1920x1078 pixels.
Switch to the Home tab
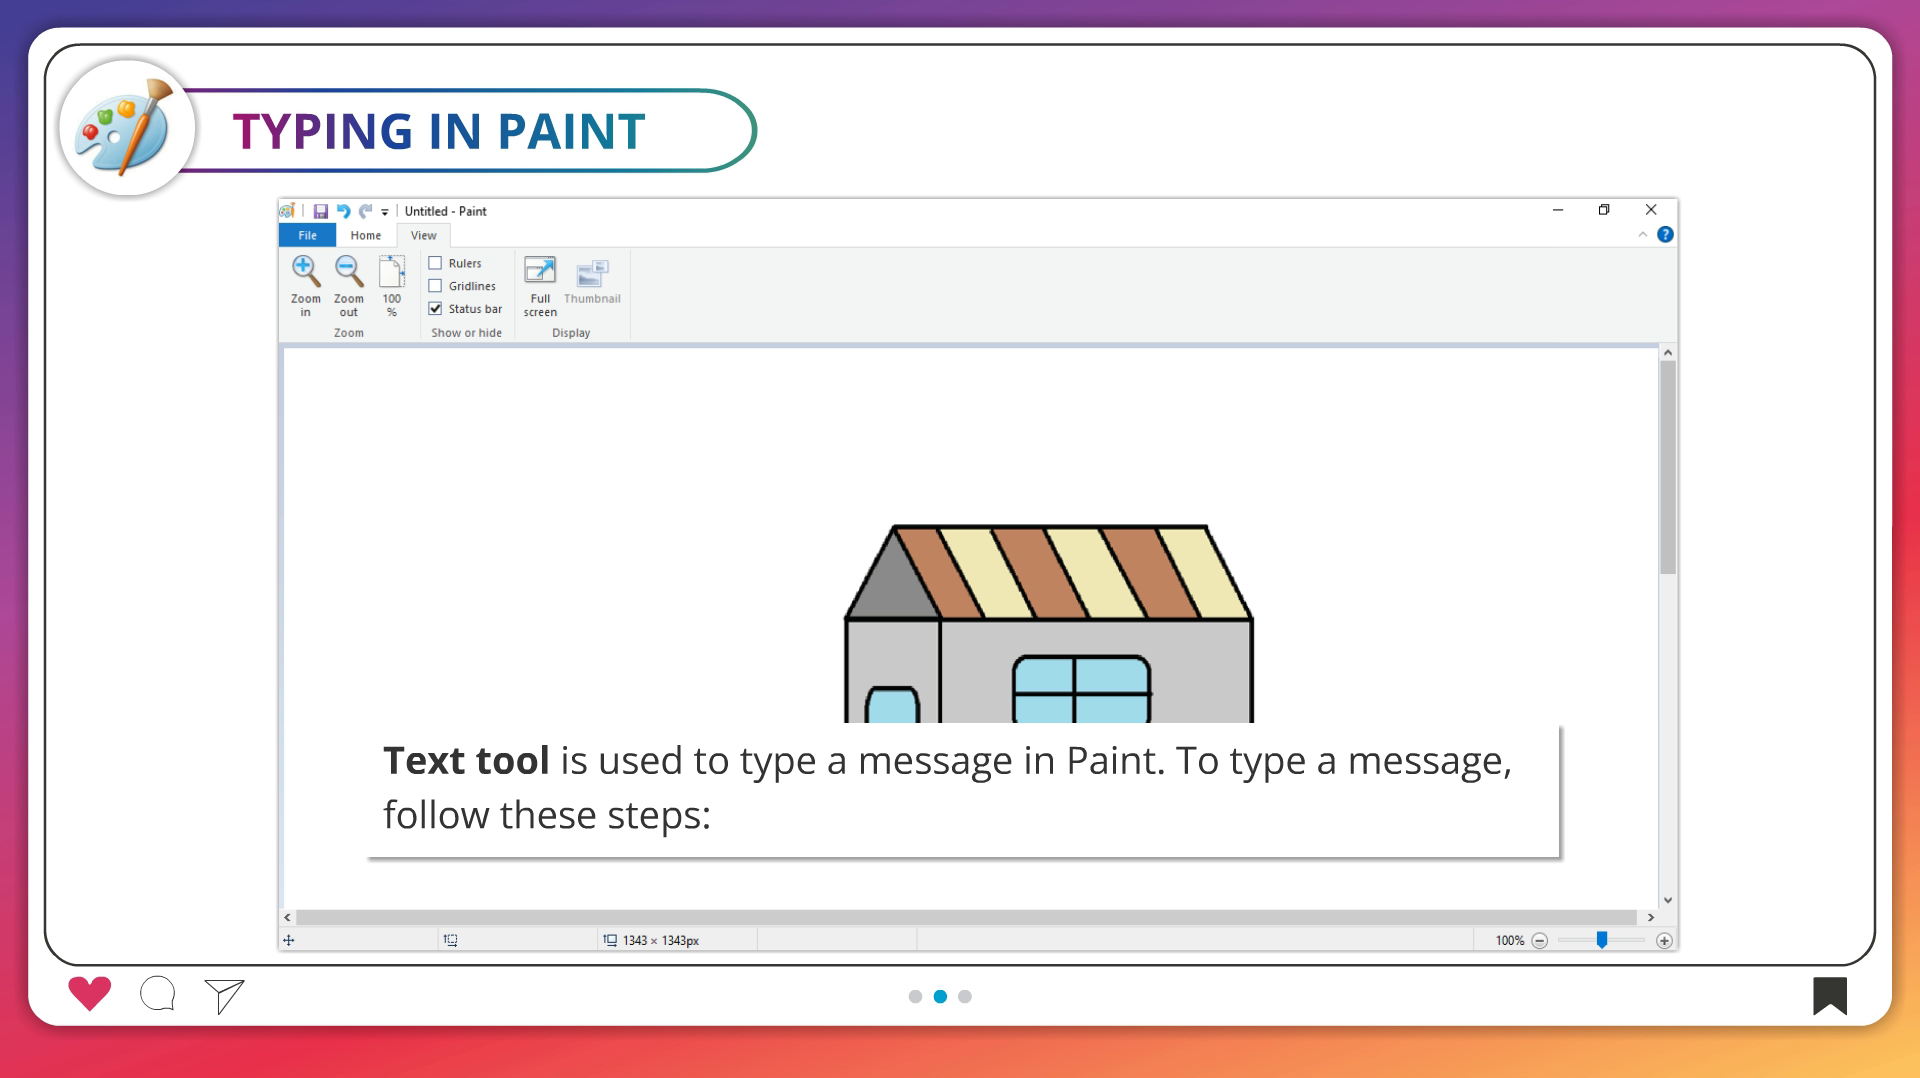click(x=365, y=236)
